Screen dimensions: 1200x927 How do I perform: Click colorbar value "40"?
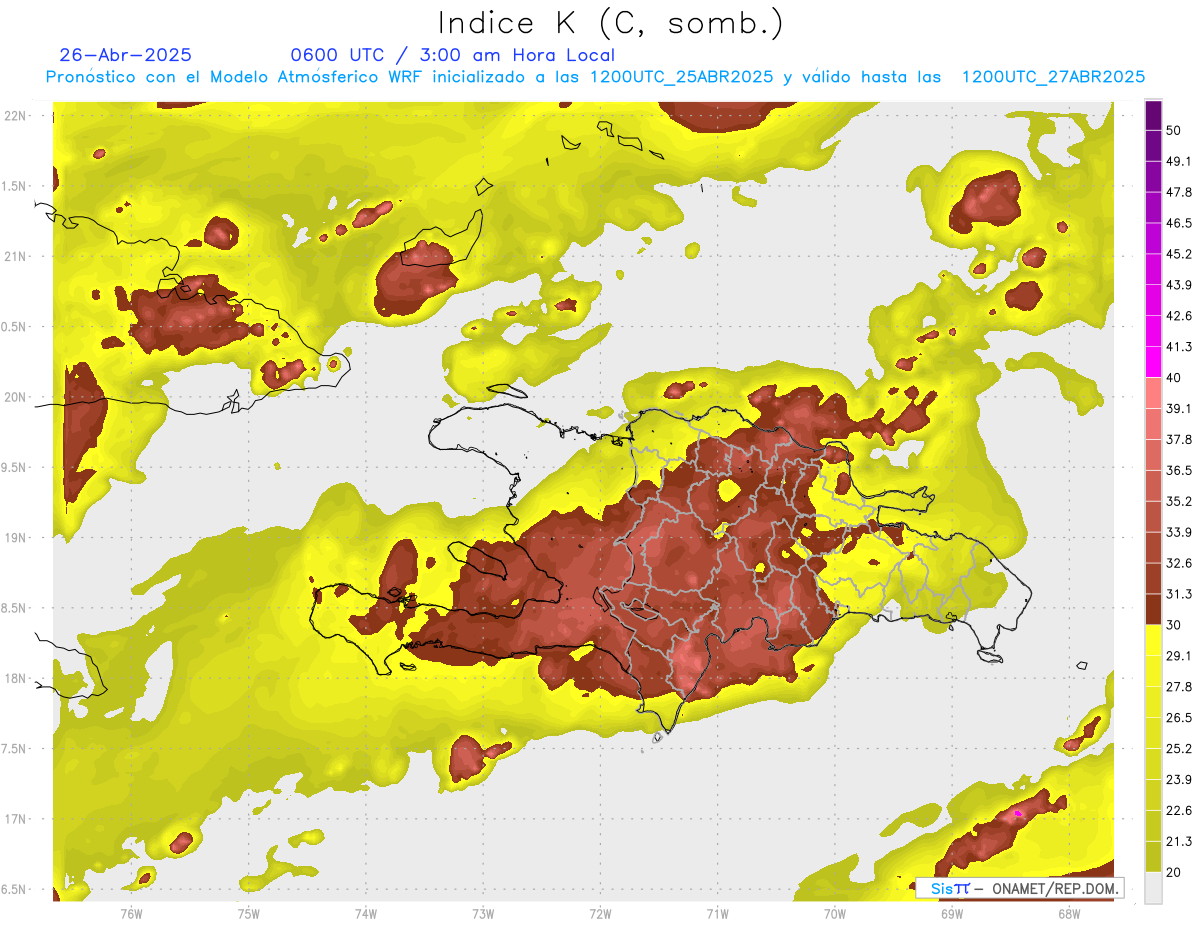pos(1175,377)
